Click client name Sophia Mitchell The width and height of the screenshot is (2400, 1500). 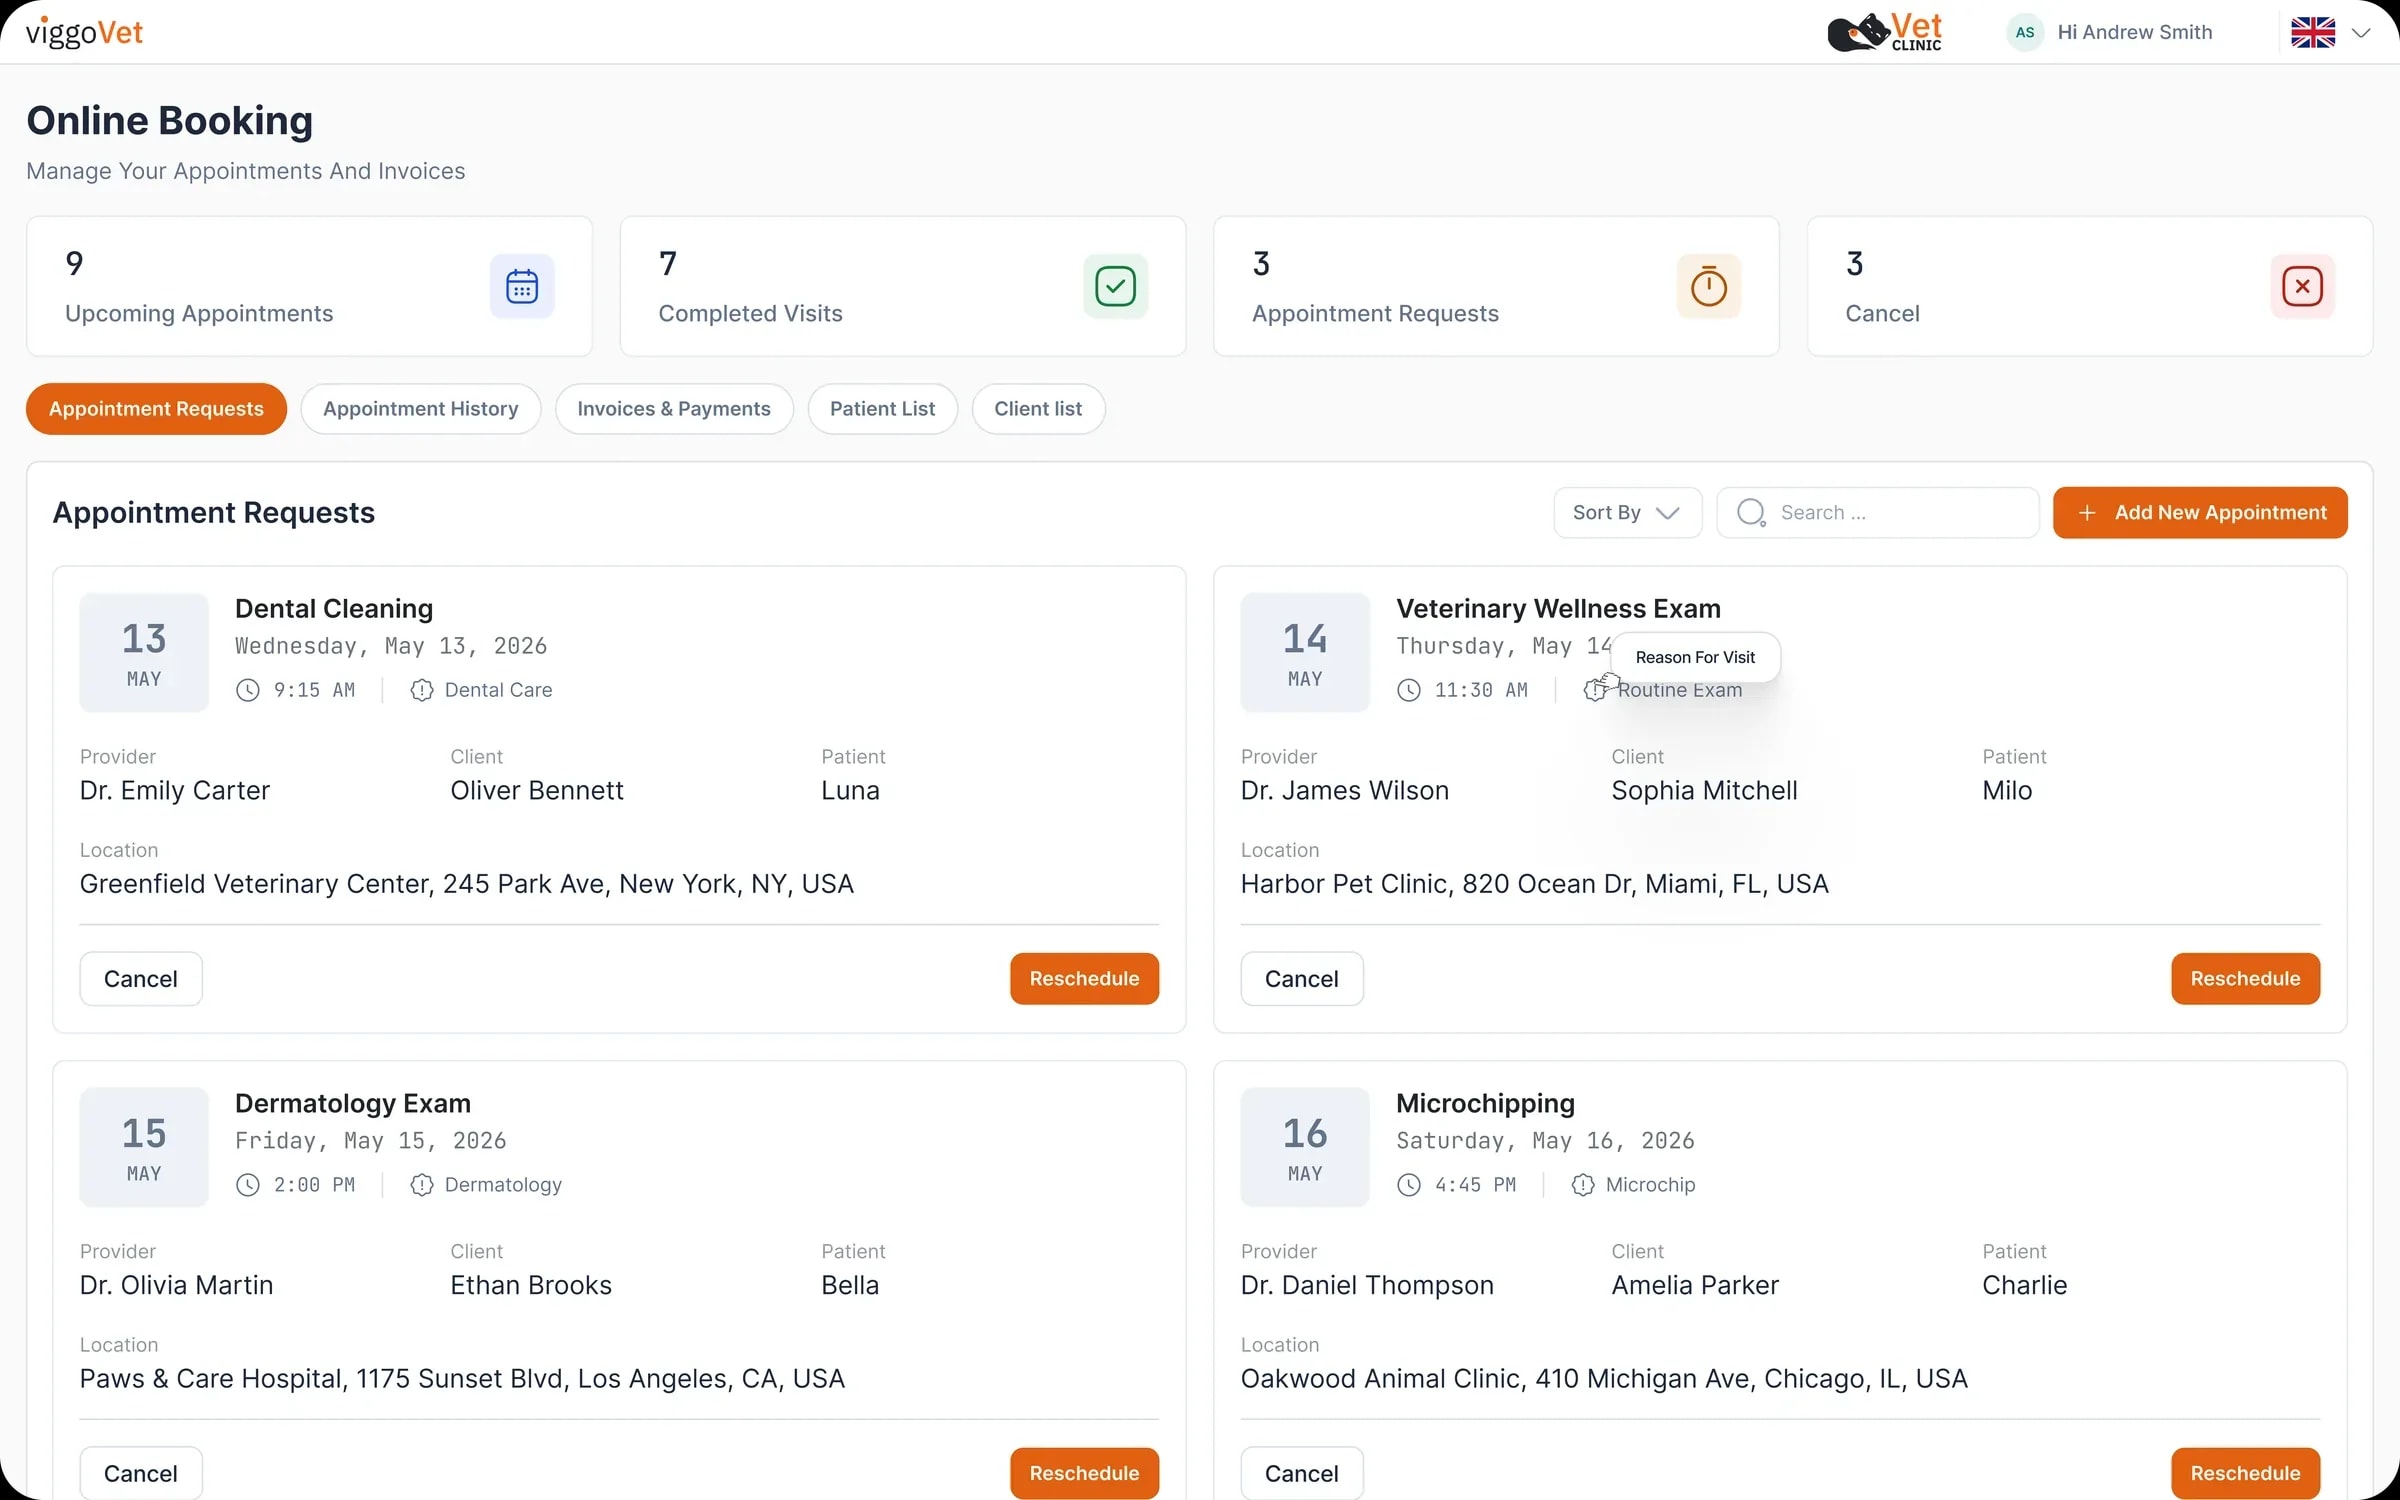click(1704, 791)
